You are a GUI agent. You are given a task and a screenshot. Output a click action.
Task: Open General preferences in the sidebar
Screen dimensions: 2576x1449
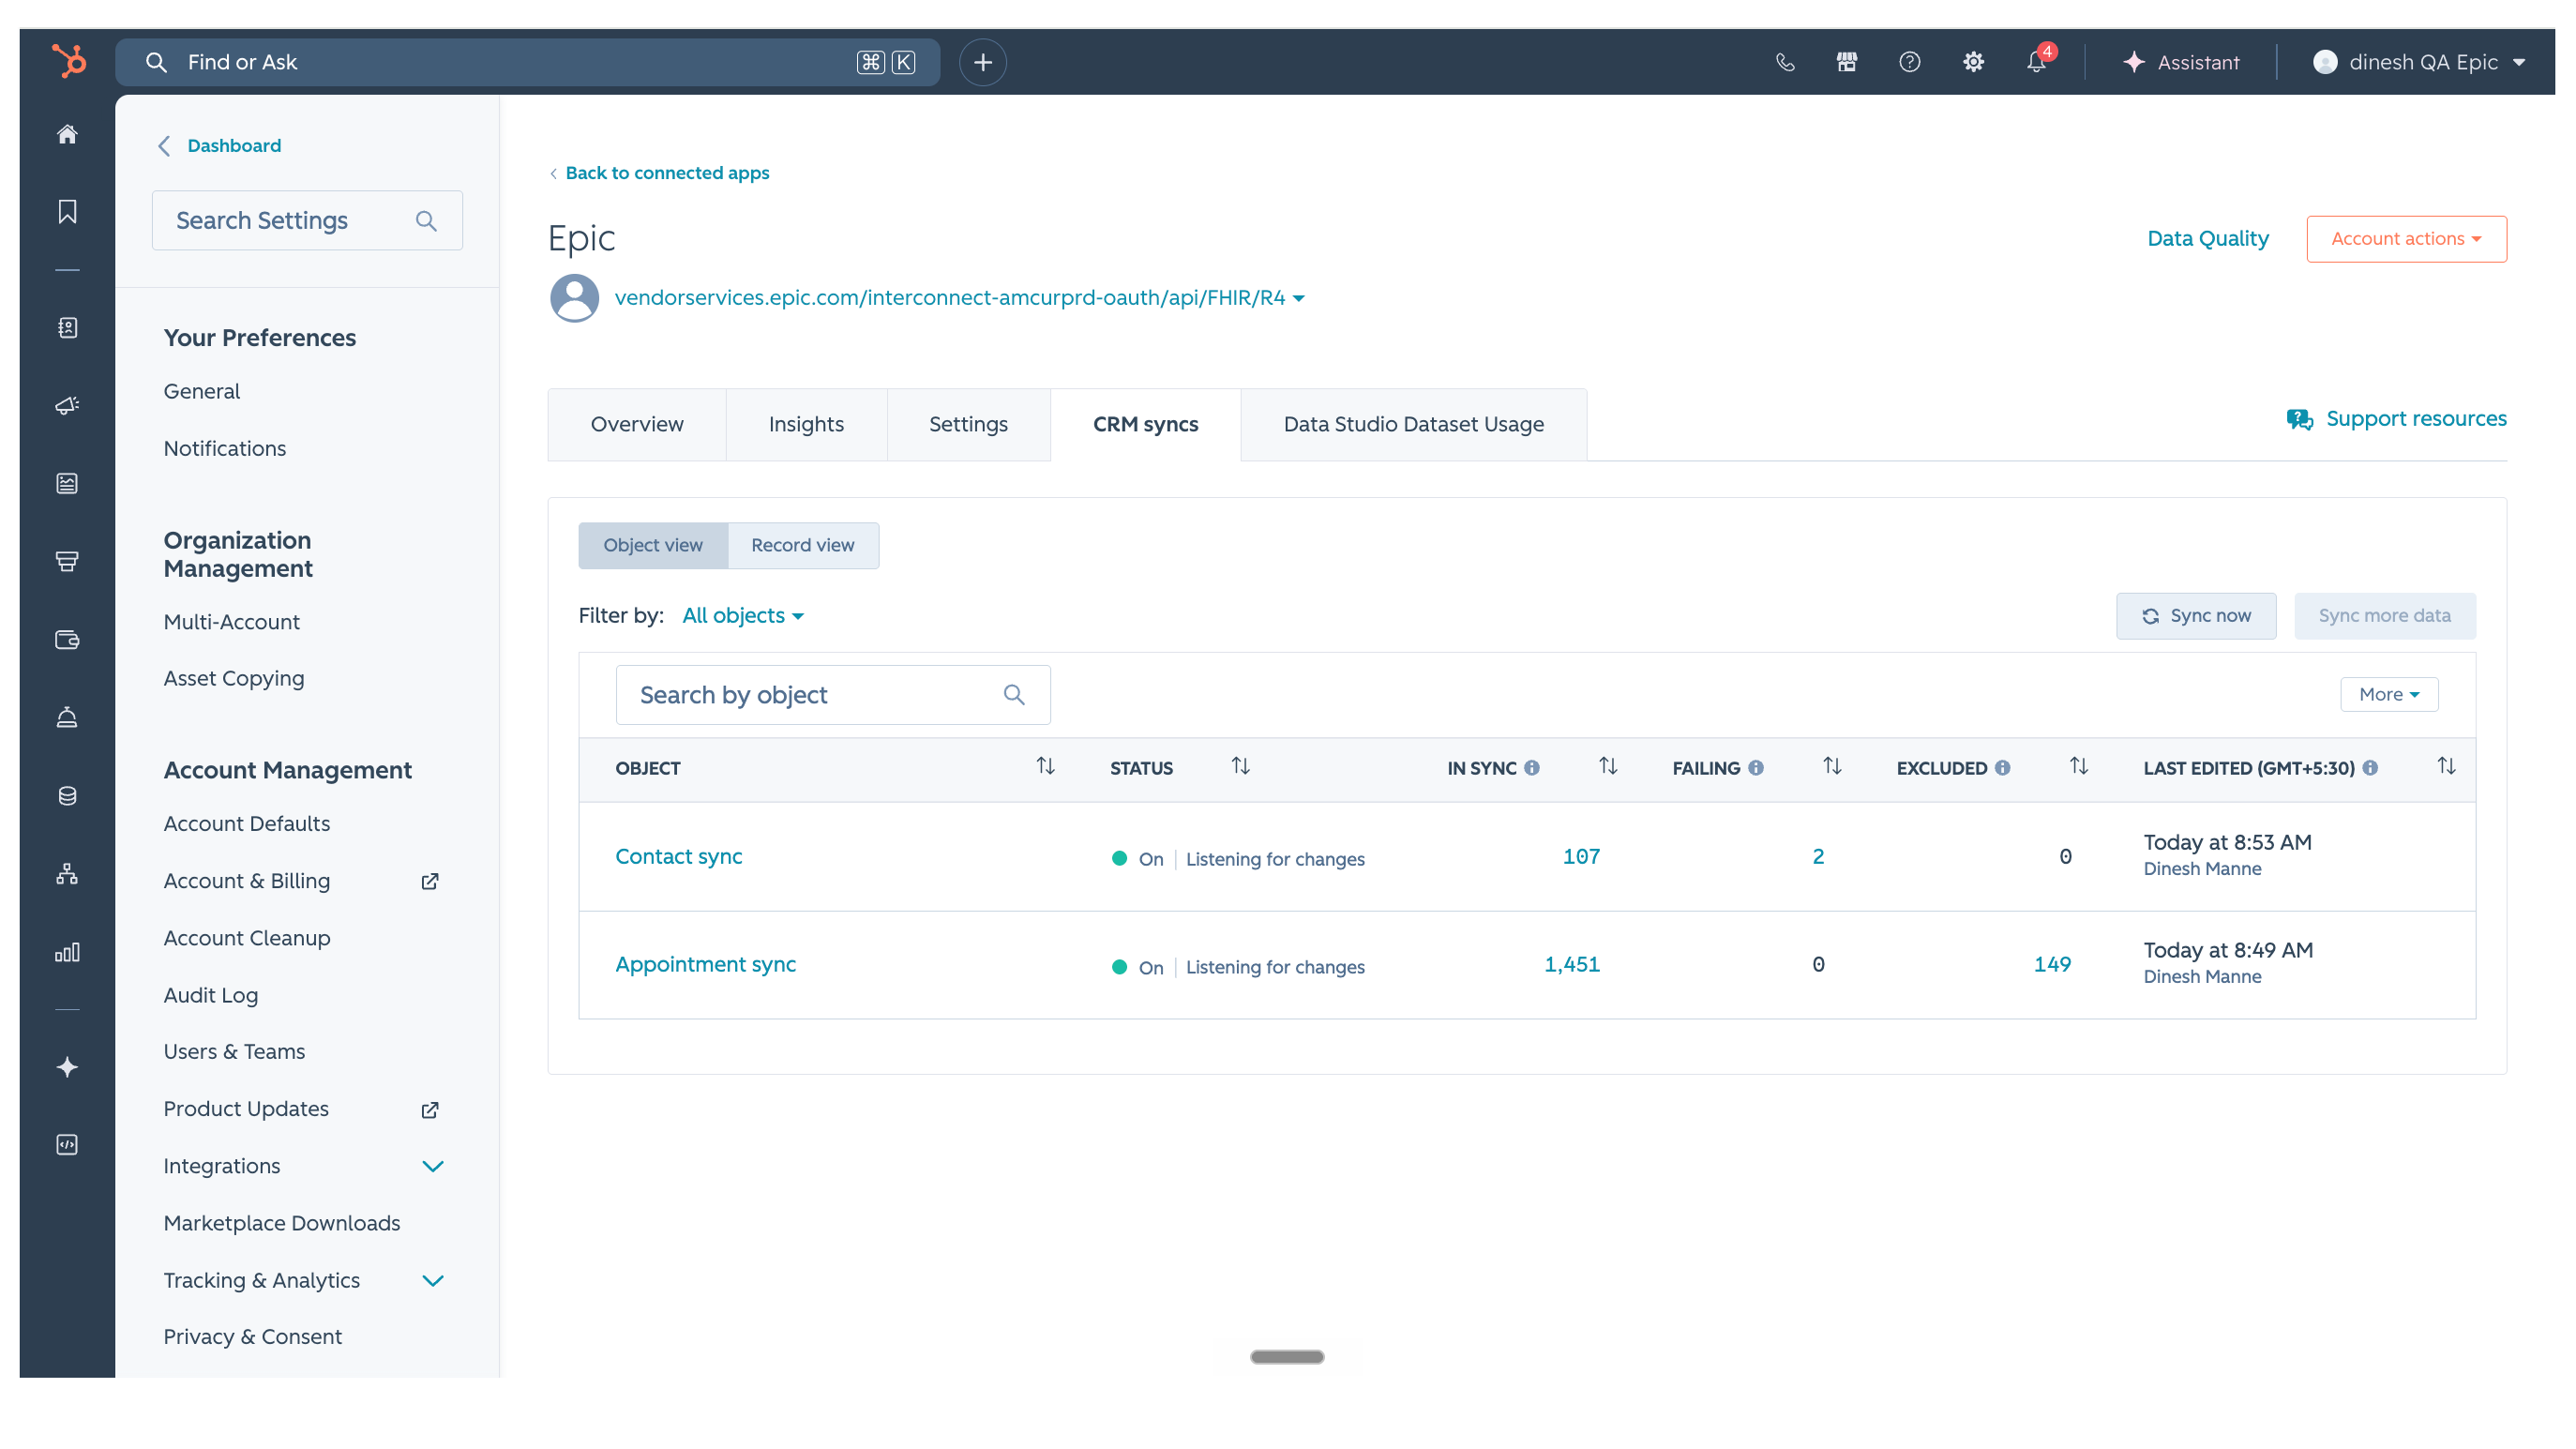point(202,391)
